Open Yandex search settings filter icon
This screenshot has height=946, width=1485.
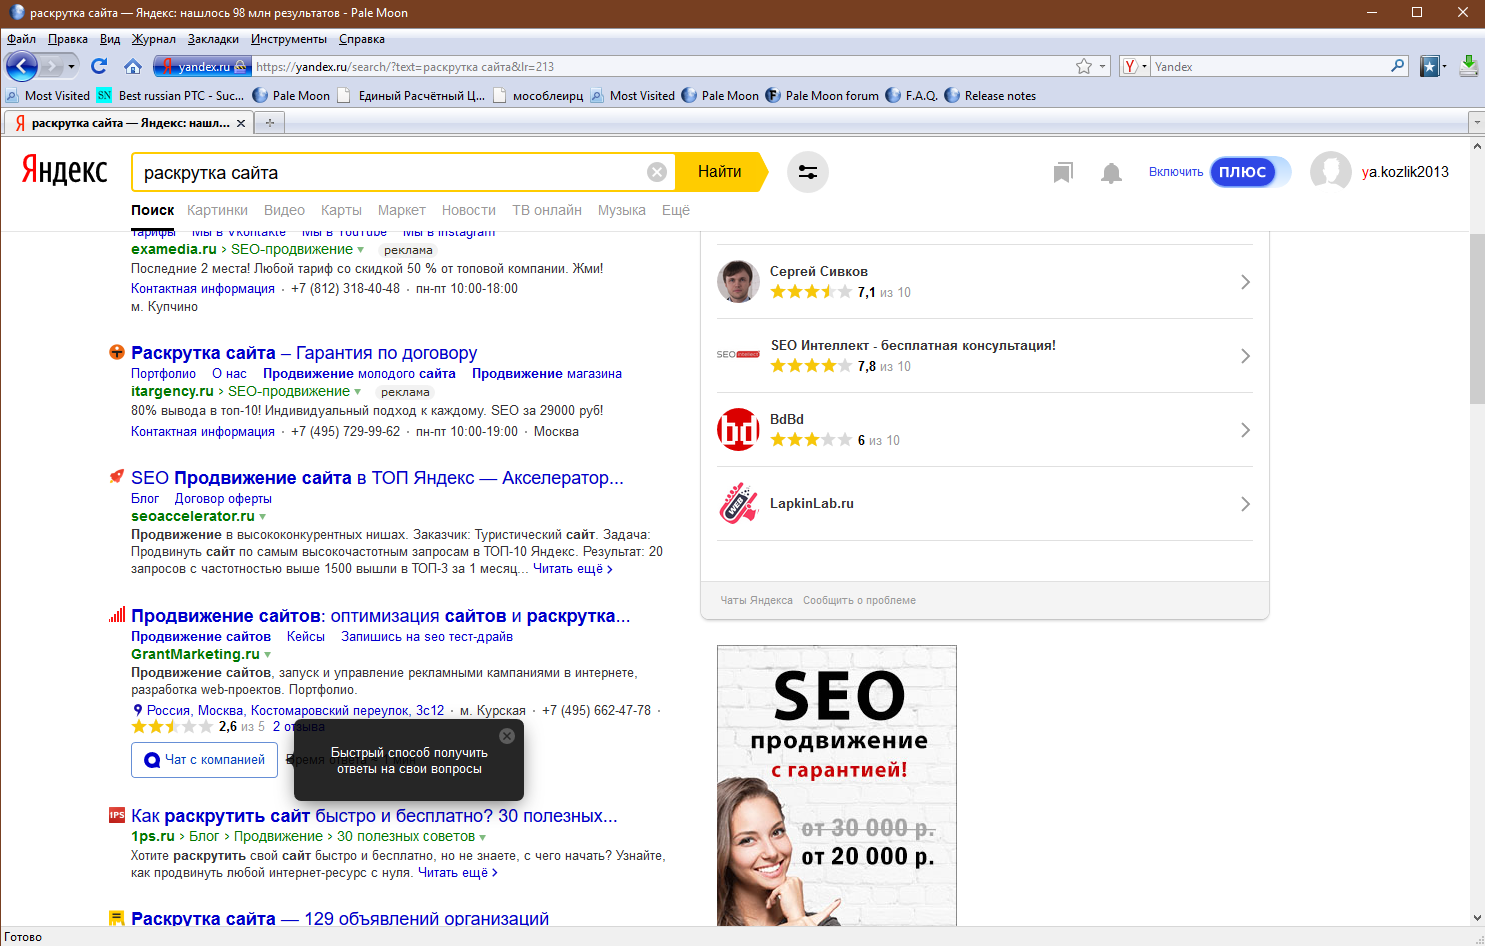point(808,172)
